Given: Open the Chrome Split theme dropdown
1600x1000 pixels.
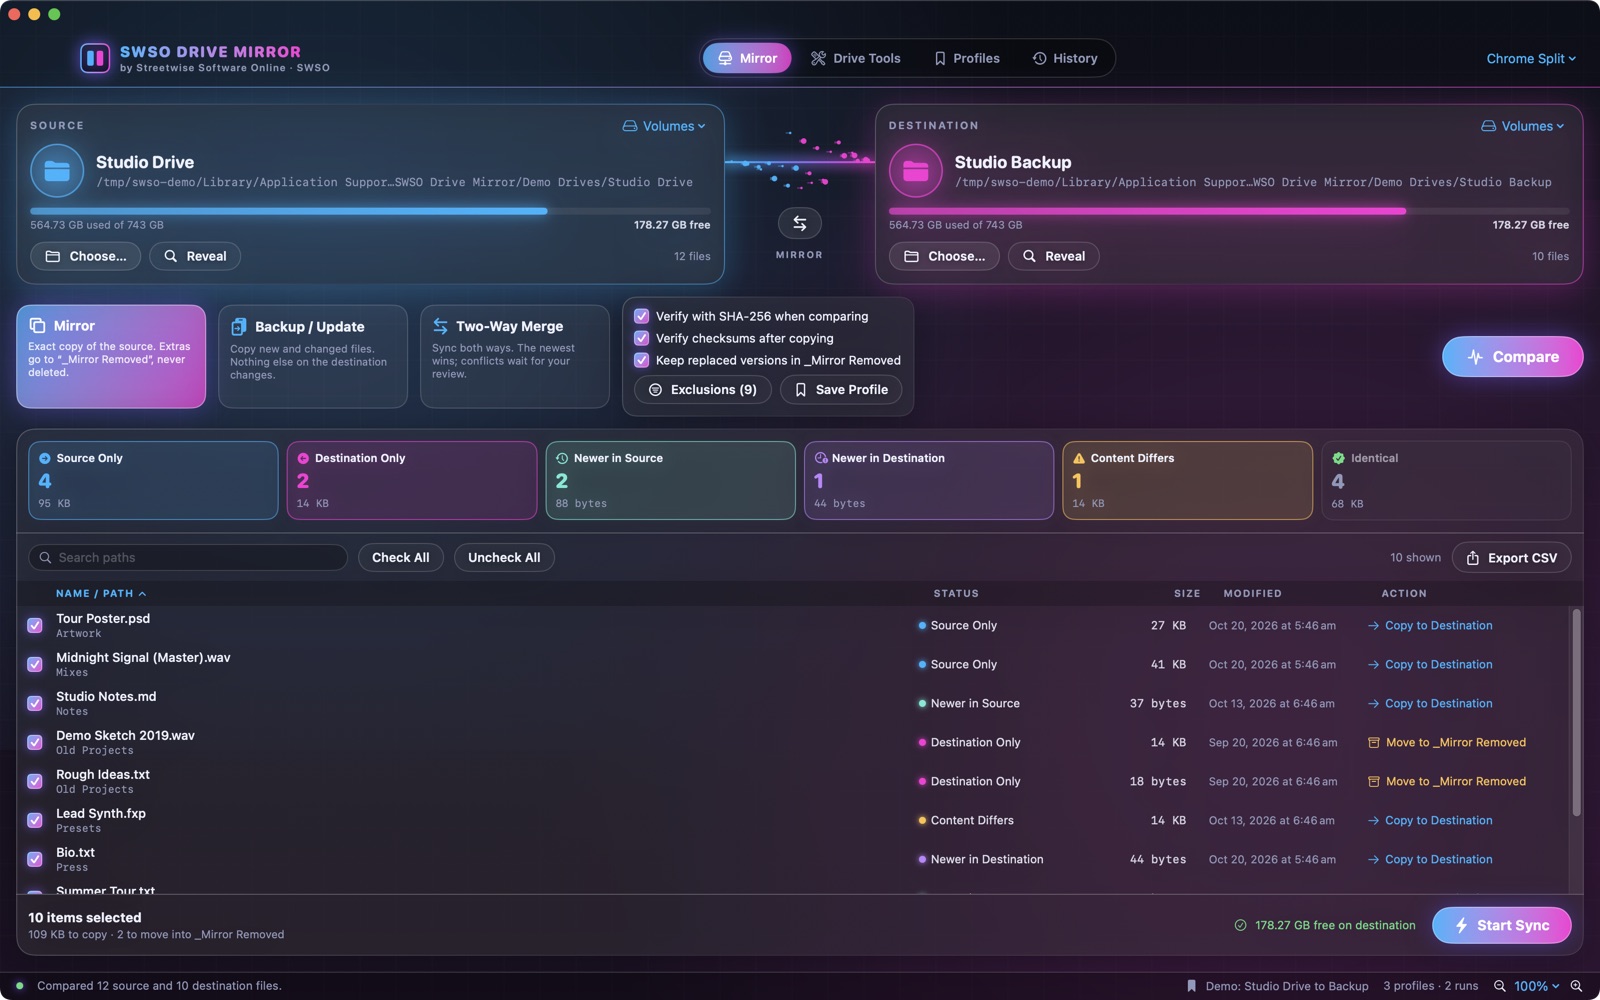Looking at the screenshot, I should [1531, 59].
